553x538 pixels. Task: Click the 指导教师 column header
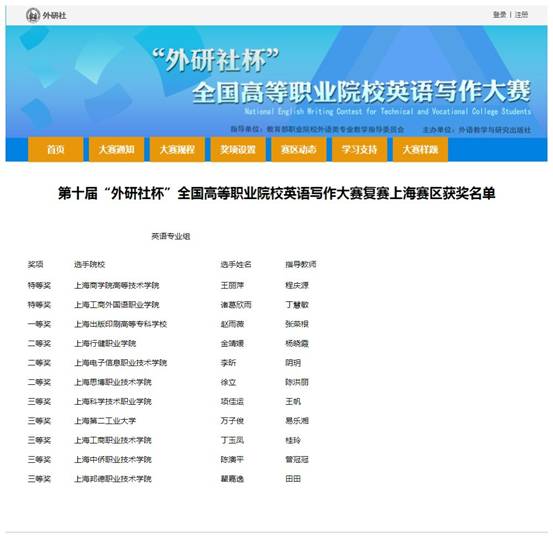click(301, 264)
